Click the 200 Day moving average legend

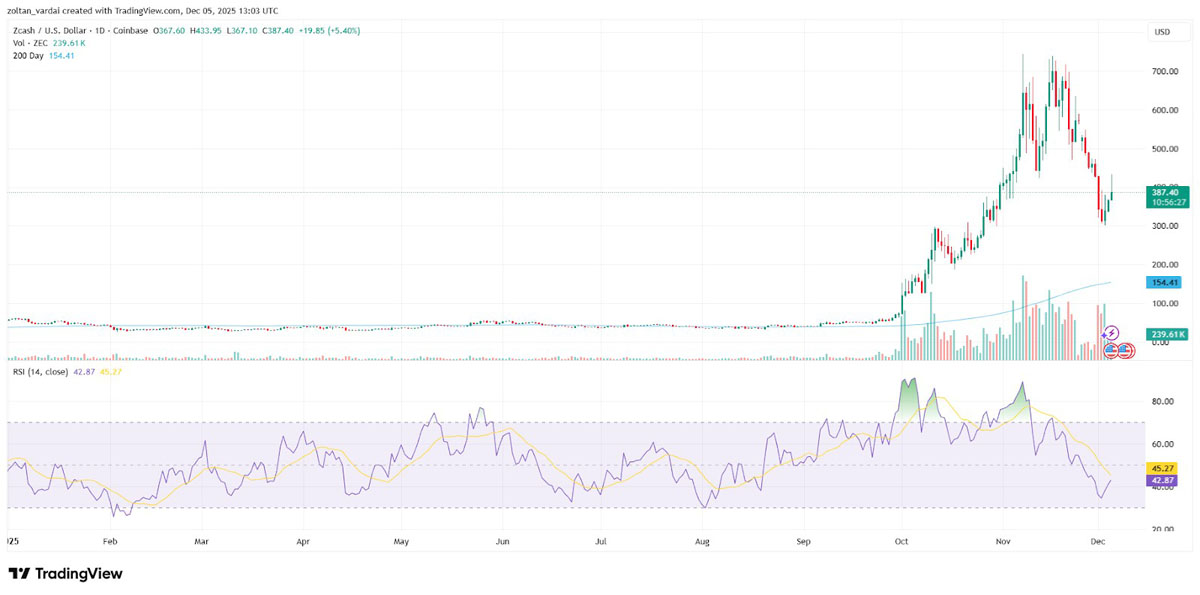point(27,55)
